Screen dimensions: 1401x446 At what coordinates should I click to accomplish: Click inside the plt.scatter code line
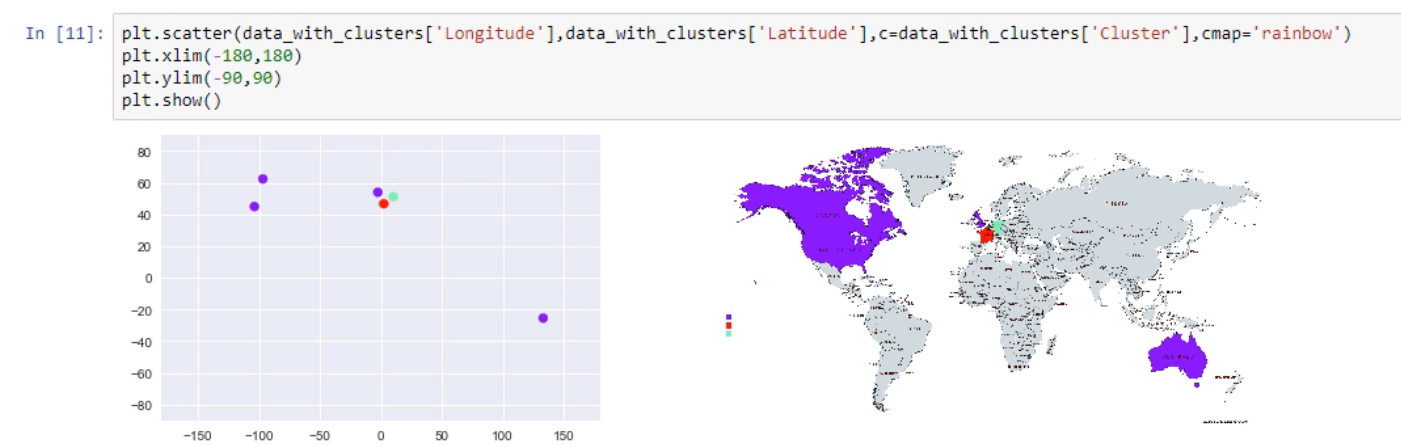pyautogui.click(x=700, y=35)
